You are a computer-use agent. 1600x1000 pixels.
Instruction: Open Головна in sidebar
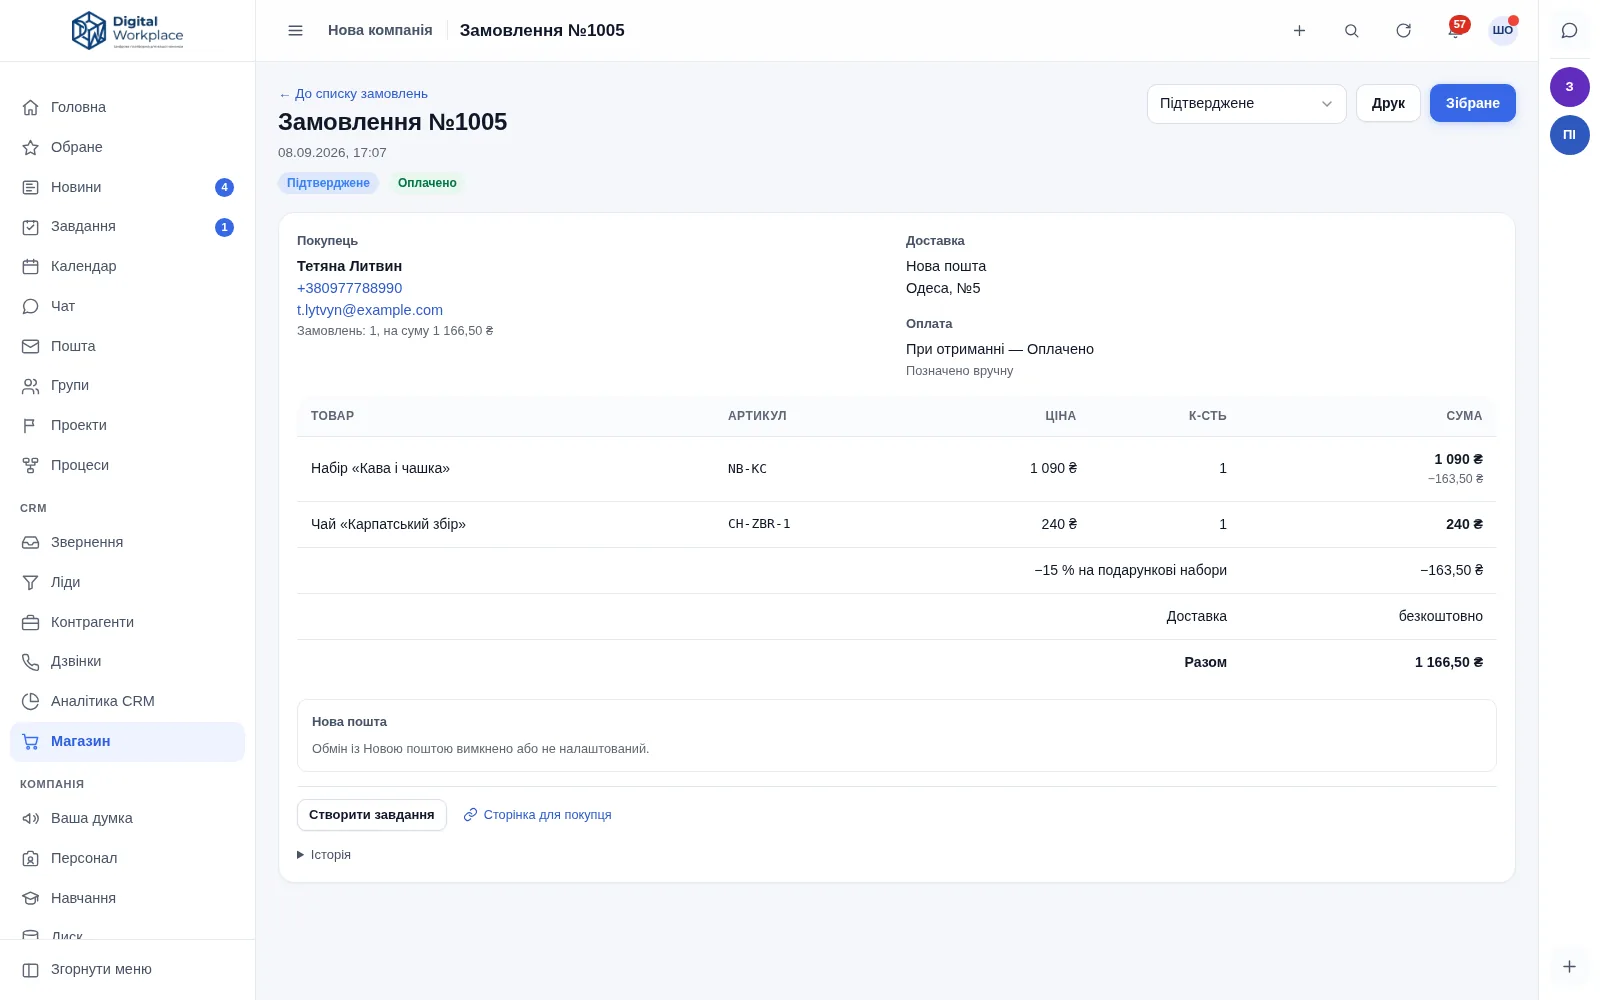tap(127, 107)
